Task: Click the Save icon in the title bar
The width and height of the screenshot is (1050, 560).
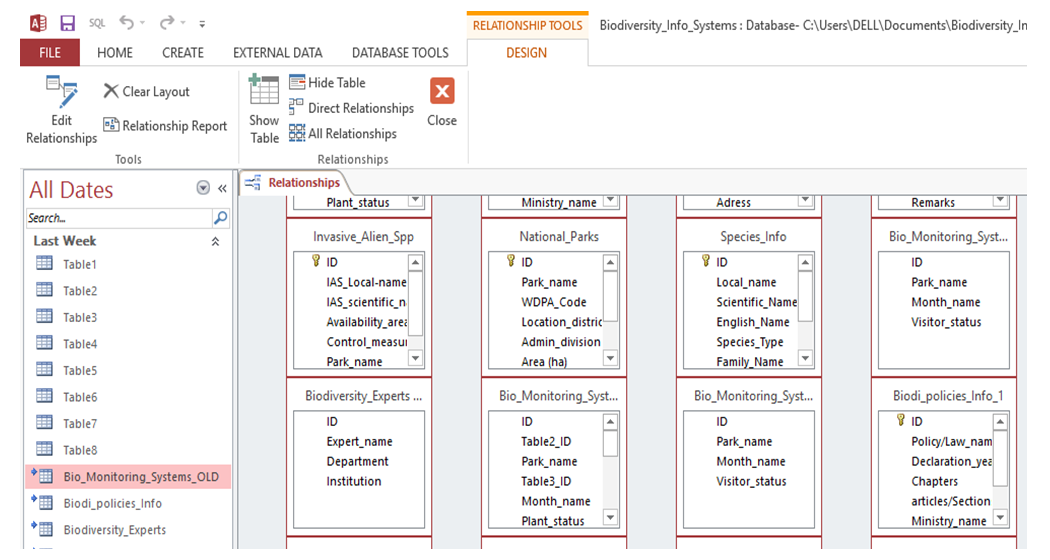Action: coord(67,22)
